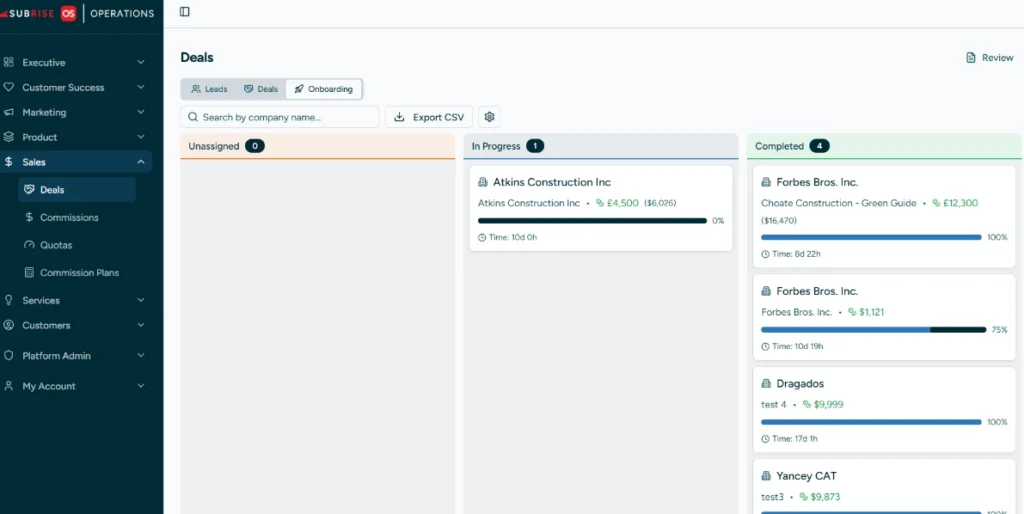Viewport: 1024px width, 514px height.
Task: Click the building icon on Atkins Construction card
Action: 483,183
